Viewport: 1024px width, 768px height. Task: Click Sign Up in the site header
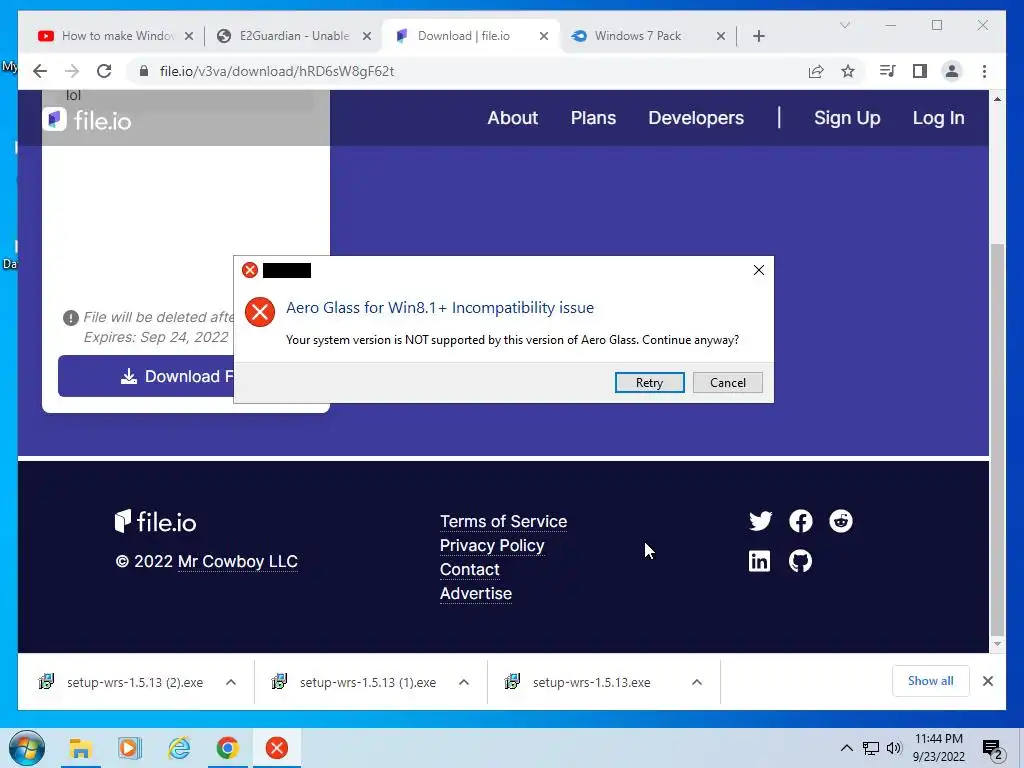point(847,118)
